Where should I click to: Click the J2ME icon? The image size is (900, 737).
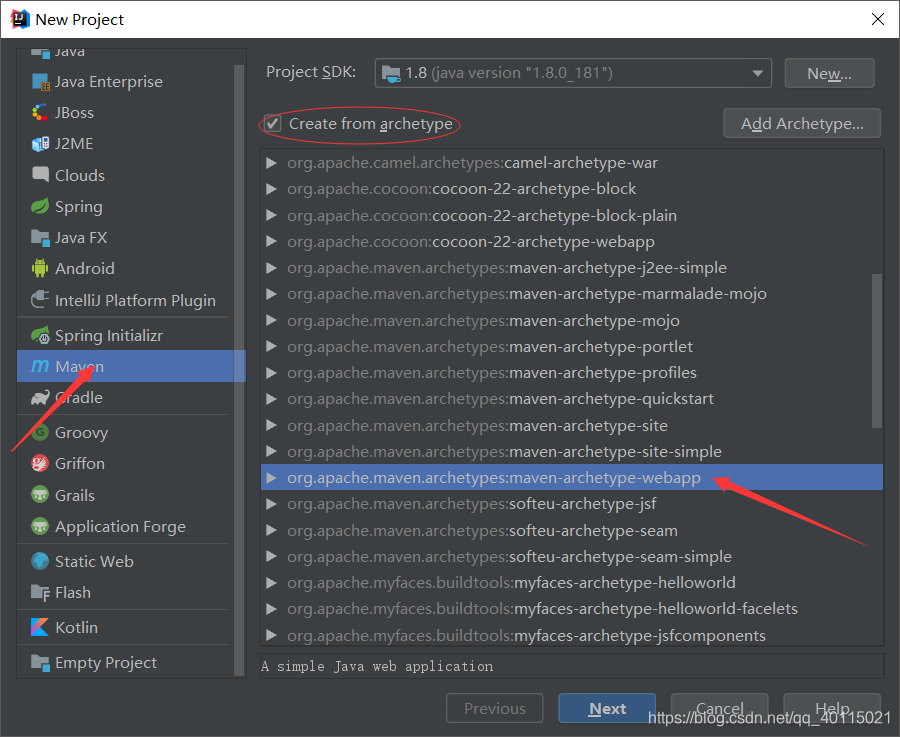40,143
